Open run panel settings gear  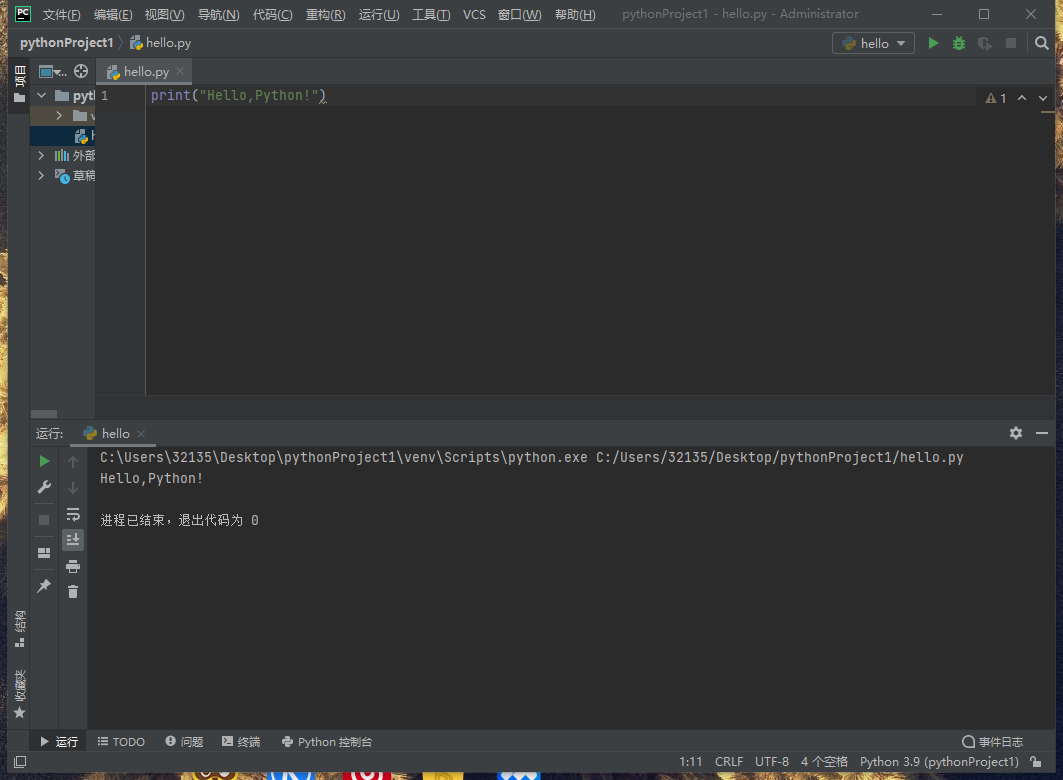click(1016, 433)
